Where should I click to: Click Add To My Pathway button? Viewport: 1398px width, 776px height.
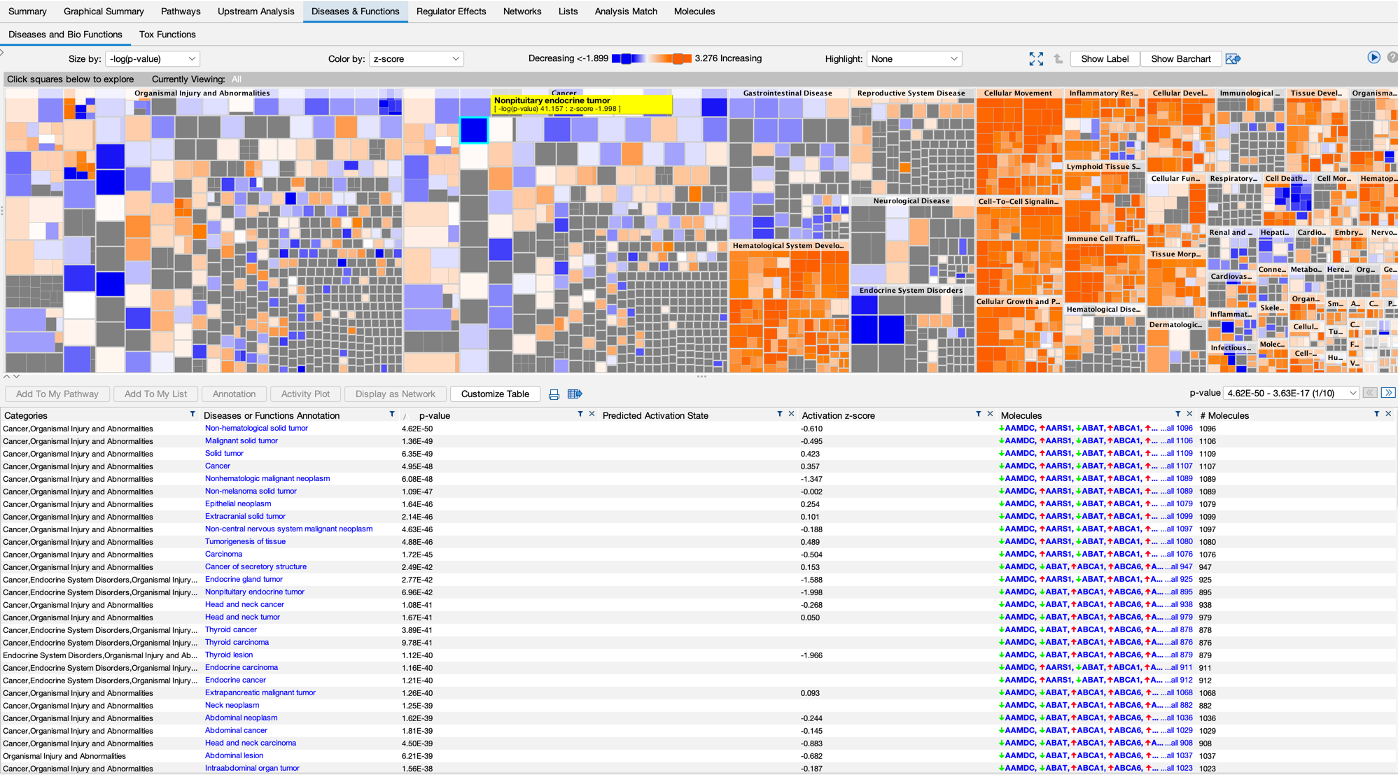click(58, 394)
